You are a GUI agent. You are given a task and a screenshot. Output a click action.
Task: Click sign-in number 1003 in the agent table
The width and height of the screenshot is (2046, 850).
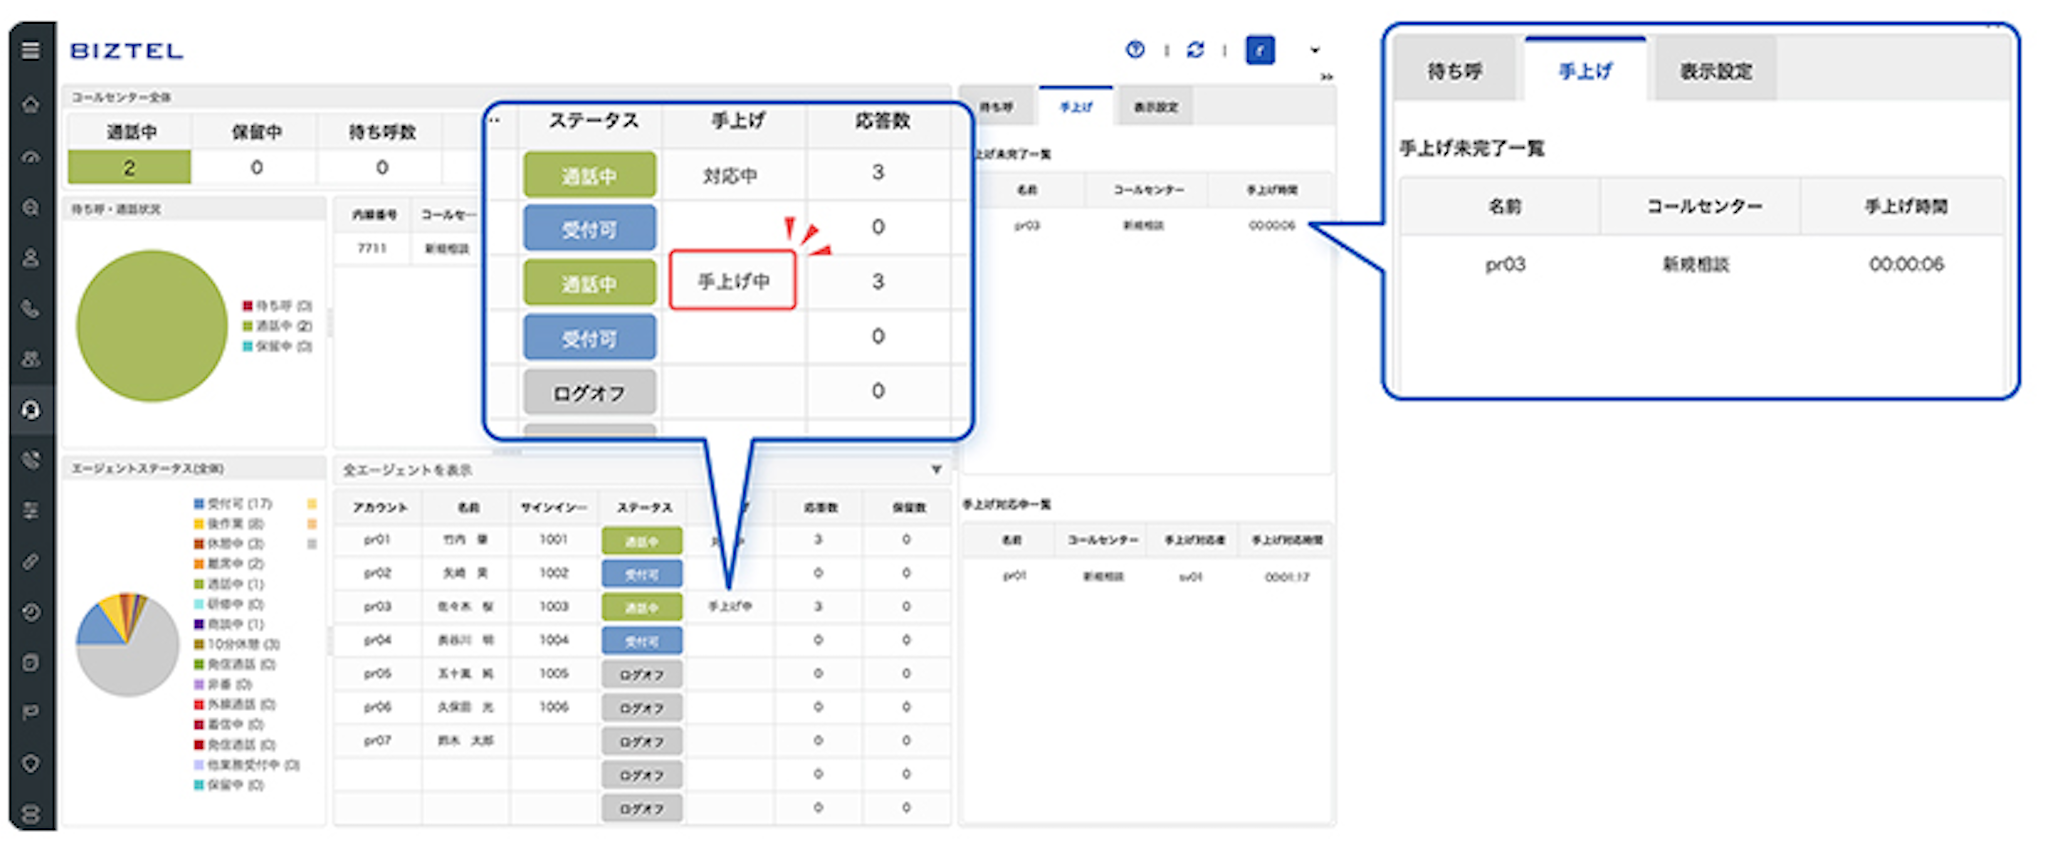coord(554,607)
